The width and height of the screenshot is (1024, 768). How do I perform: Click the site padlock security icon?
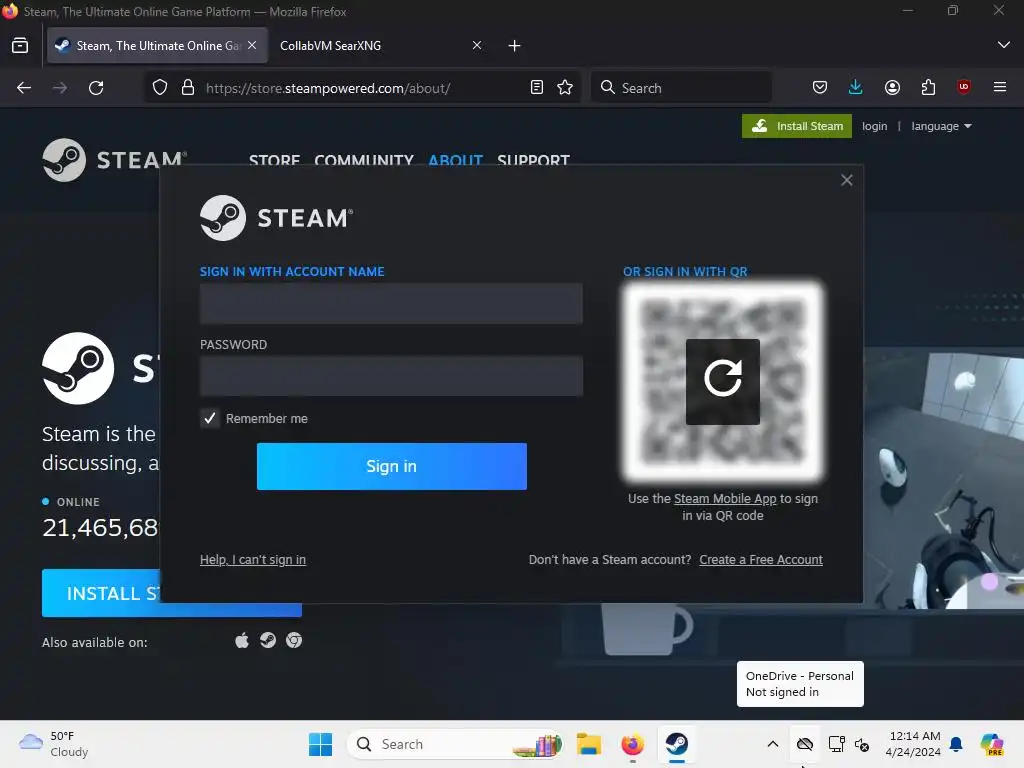point(188,88)
